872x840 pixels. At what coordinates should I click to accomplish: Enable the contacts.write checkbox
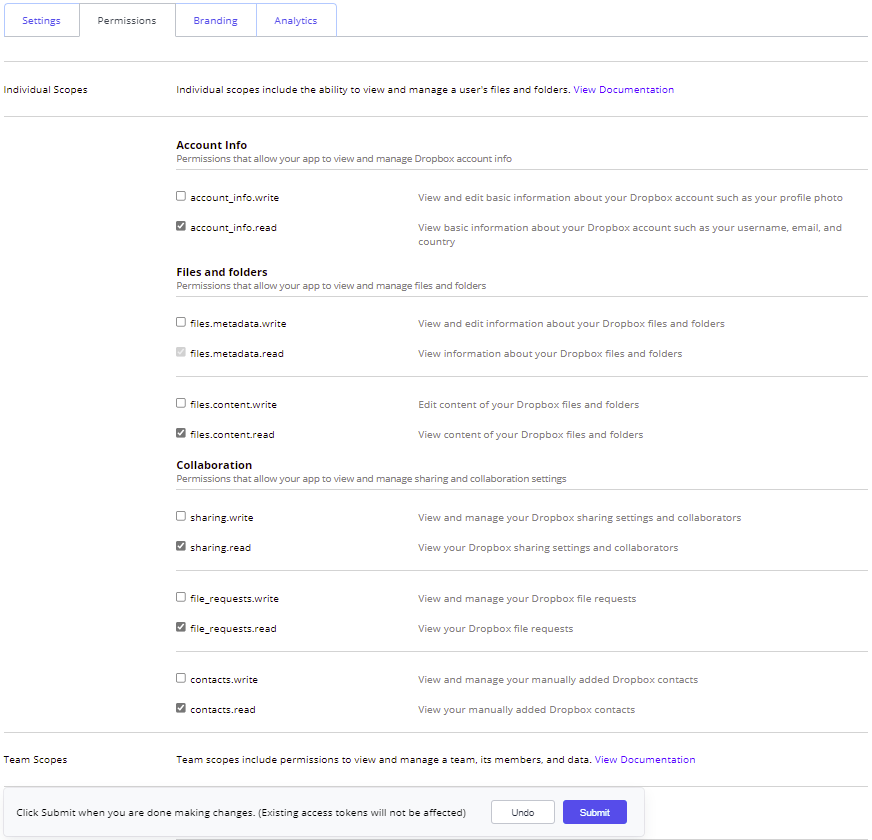tap(181, 679)
